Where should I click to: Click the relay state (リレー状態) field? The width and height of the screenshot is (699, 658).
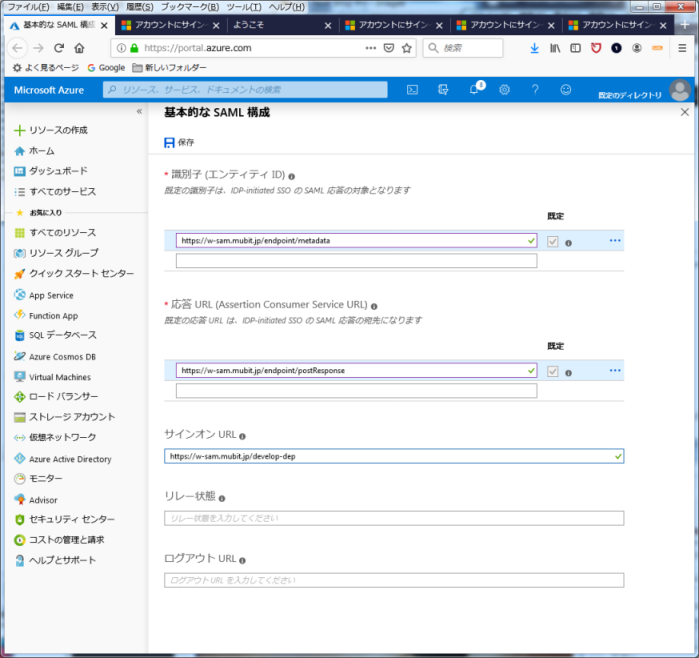point(394,518)
